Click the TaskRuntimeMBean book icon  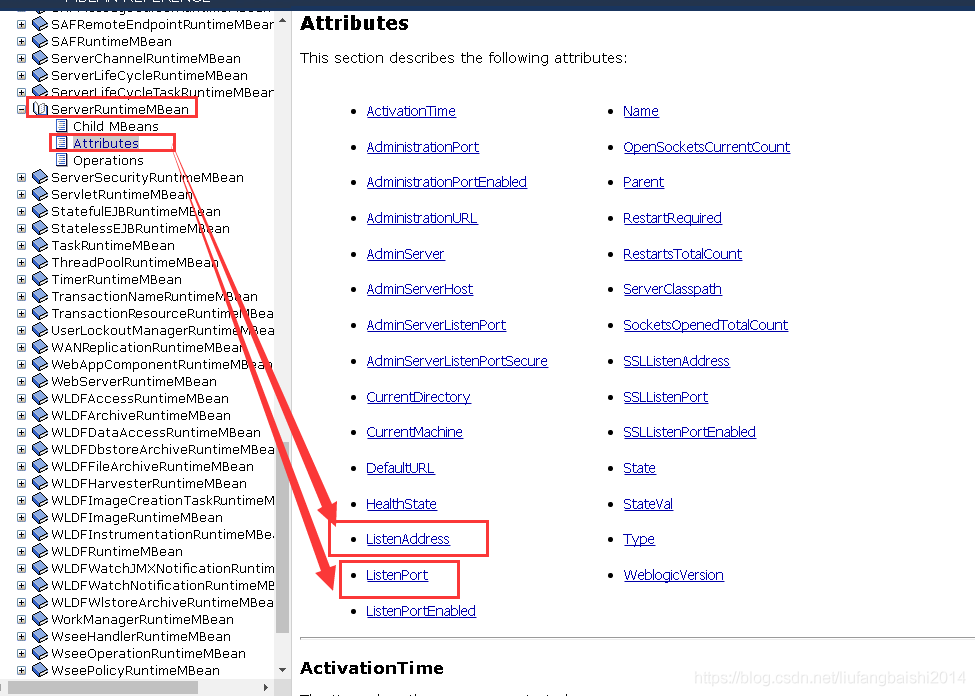tap(40, 245)
